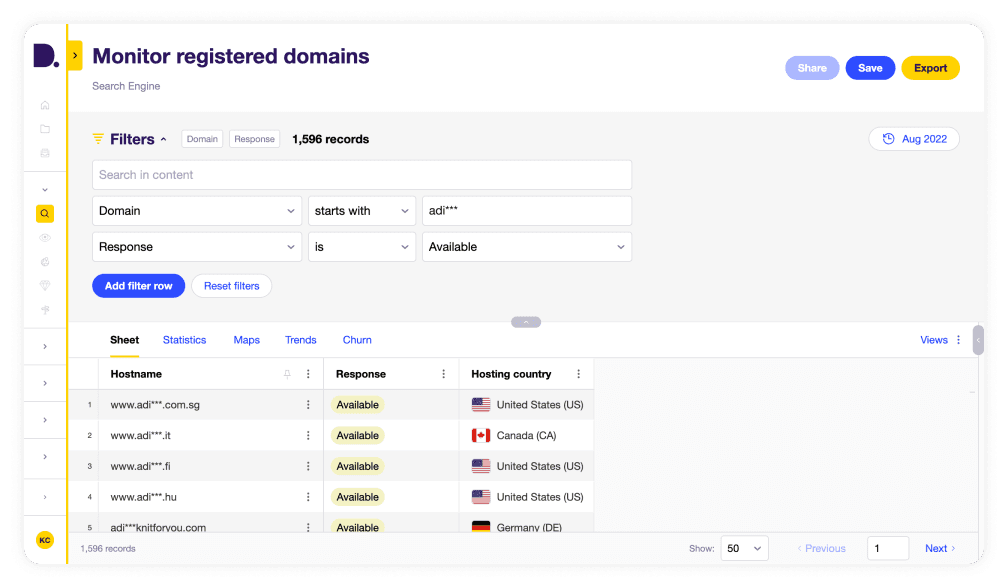Open row menu for www.adi***.hu

(x=308, y=497)
